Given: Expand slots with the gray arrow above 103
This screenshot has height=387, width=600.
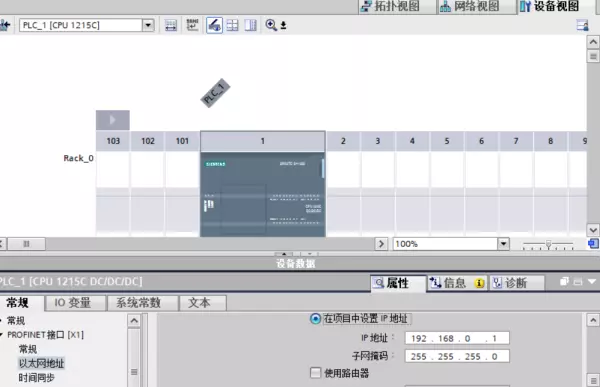Looking at the screenshot, I should coord(112,120).
